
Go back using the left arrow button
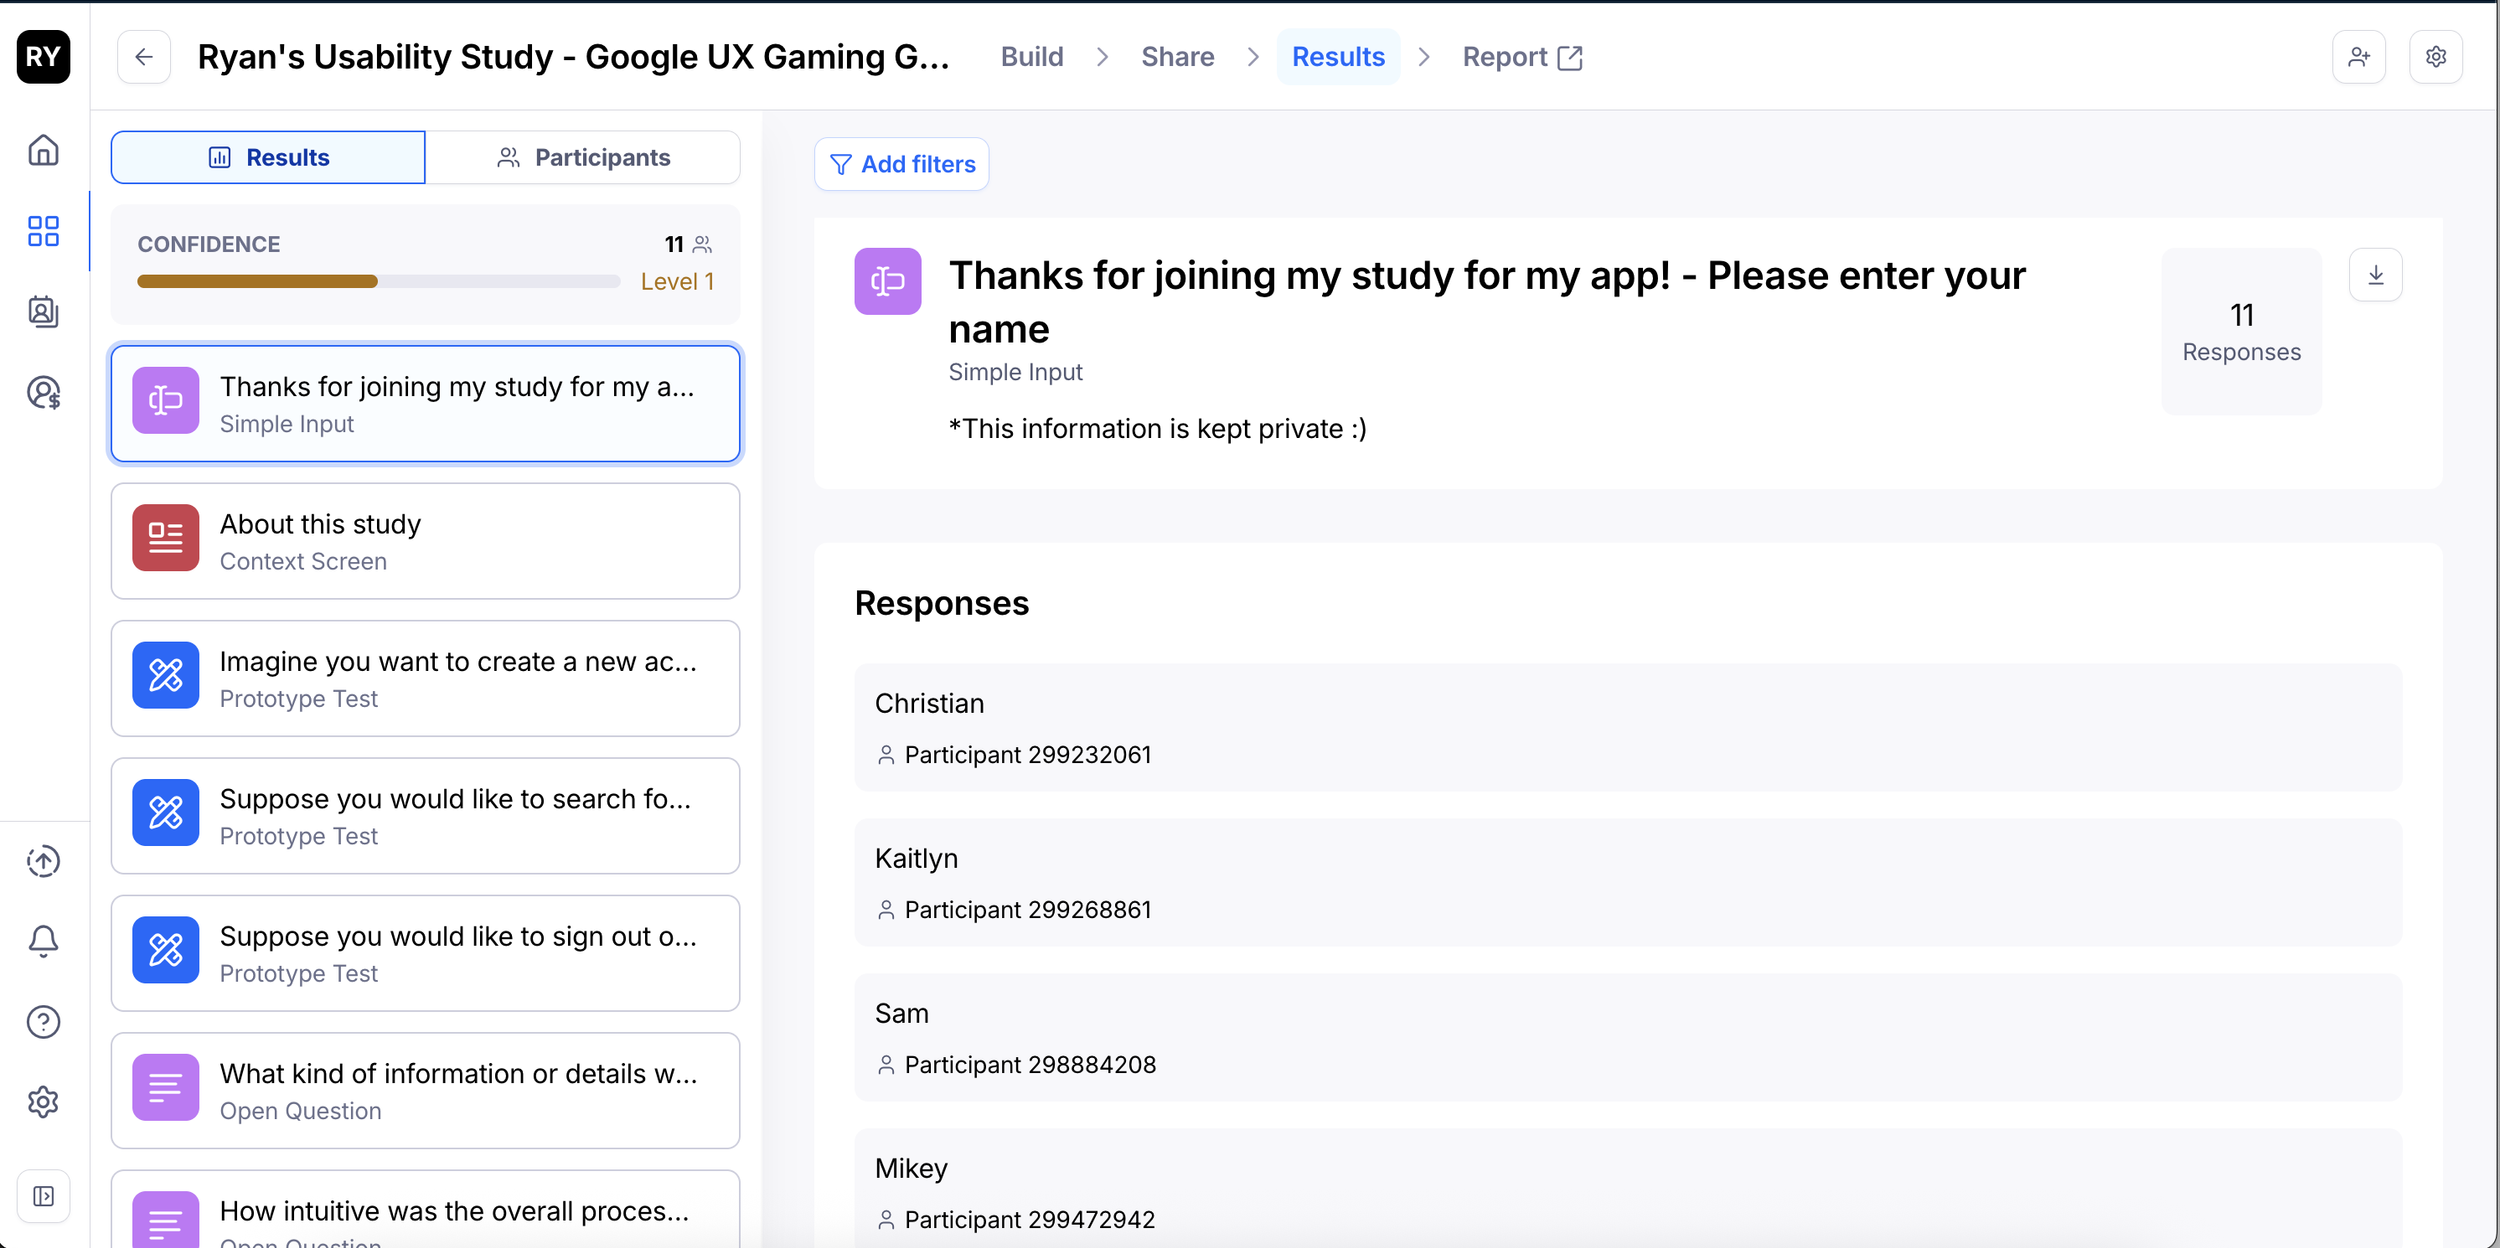click(144, 57)
